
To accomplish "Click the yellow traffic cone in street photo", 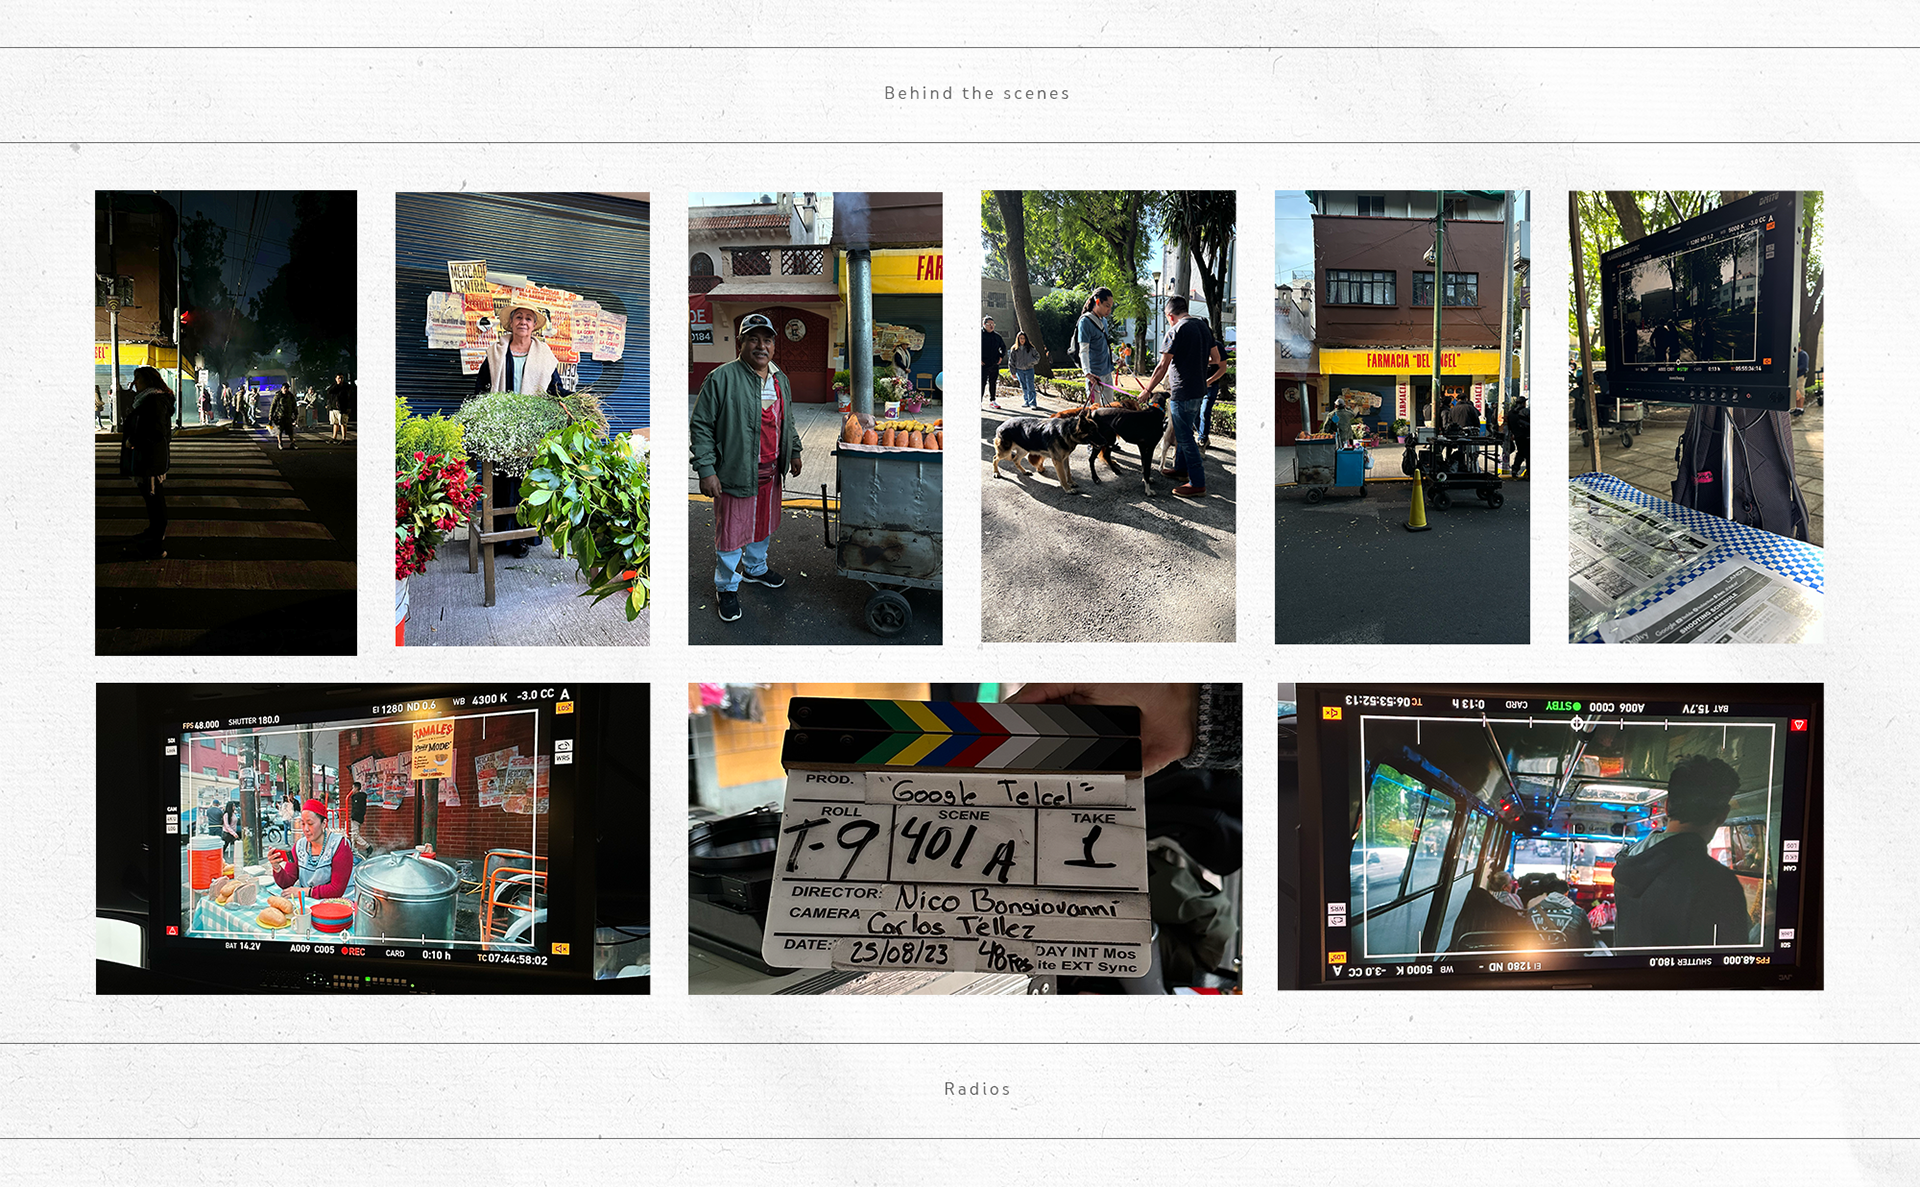I will click(x=1416, y=502).
